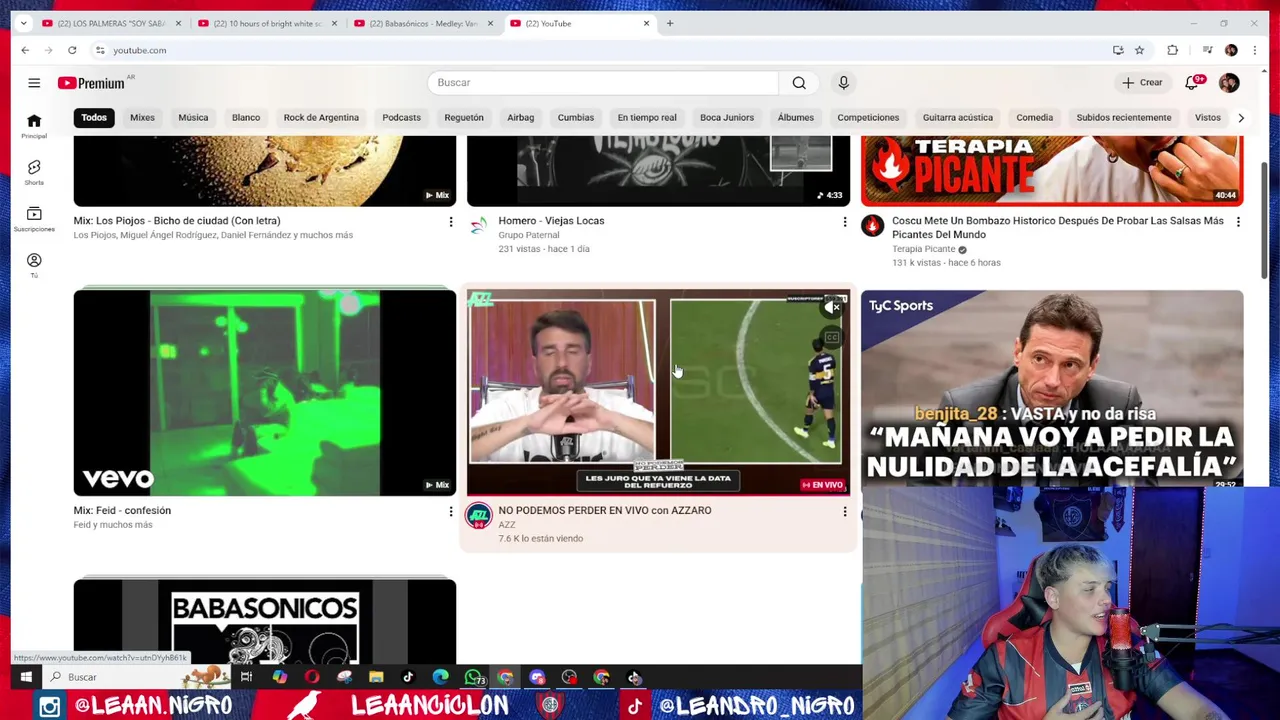1280x720 pixels.
Task: Open Terapia Picante channel name link
Action: [x=923, y=249]
